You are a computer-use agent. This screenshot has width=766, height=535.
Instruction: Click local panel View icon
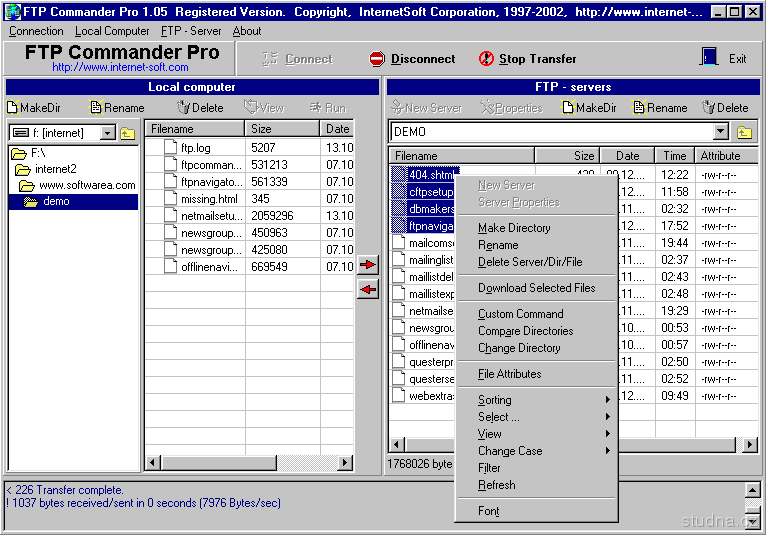(251, 107)
